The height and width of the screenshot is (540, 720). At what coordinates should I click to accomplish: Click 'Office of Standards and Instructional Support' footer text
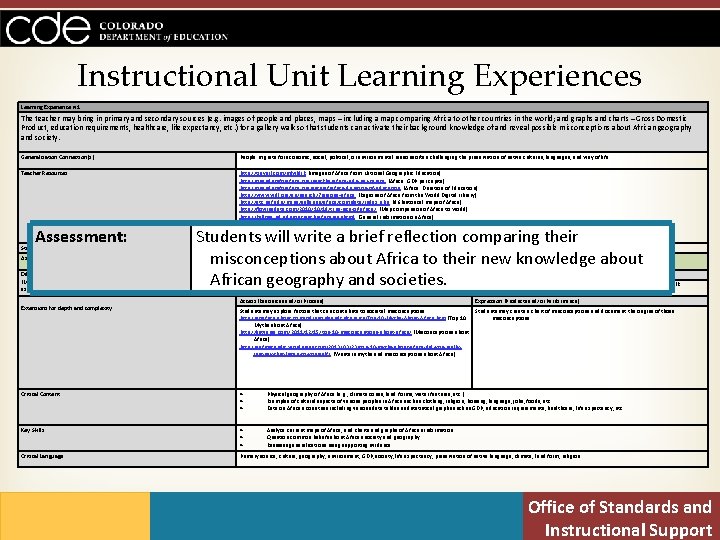click(620, 518)
